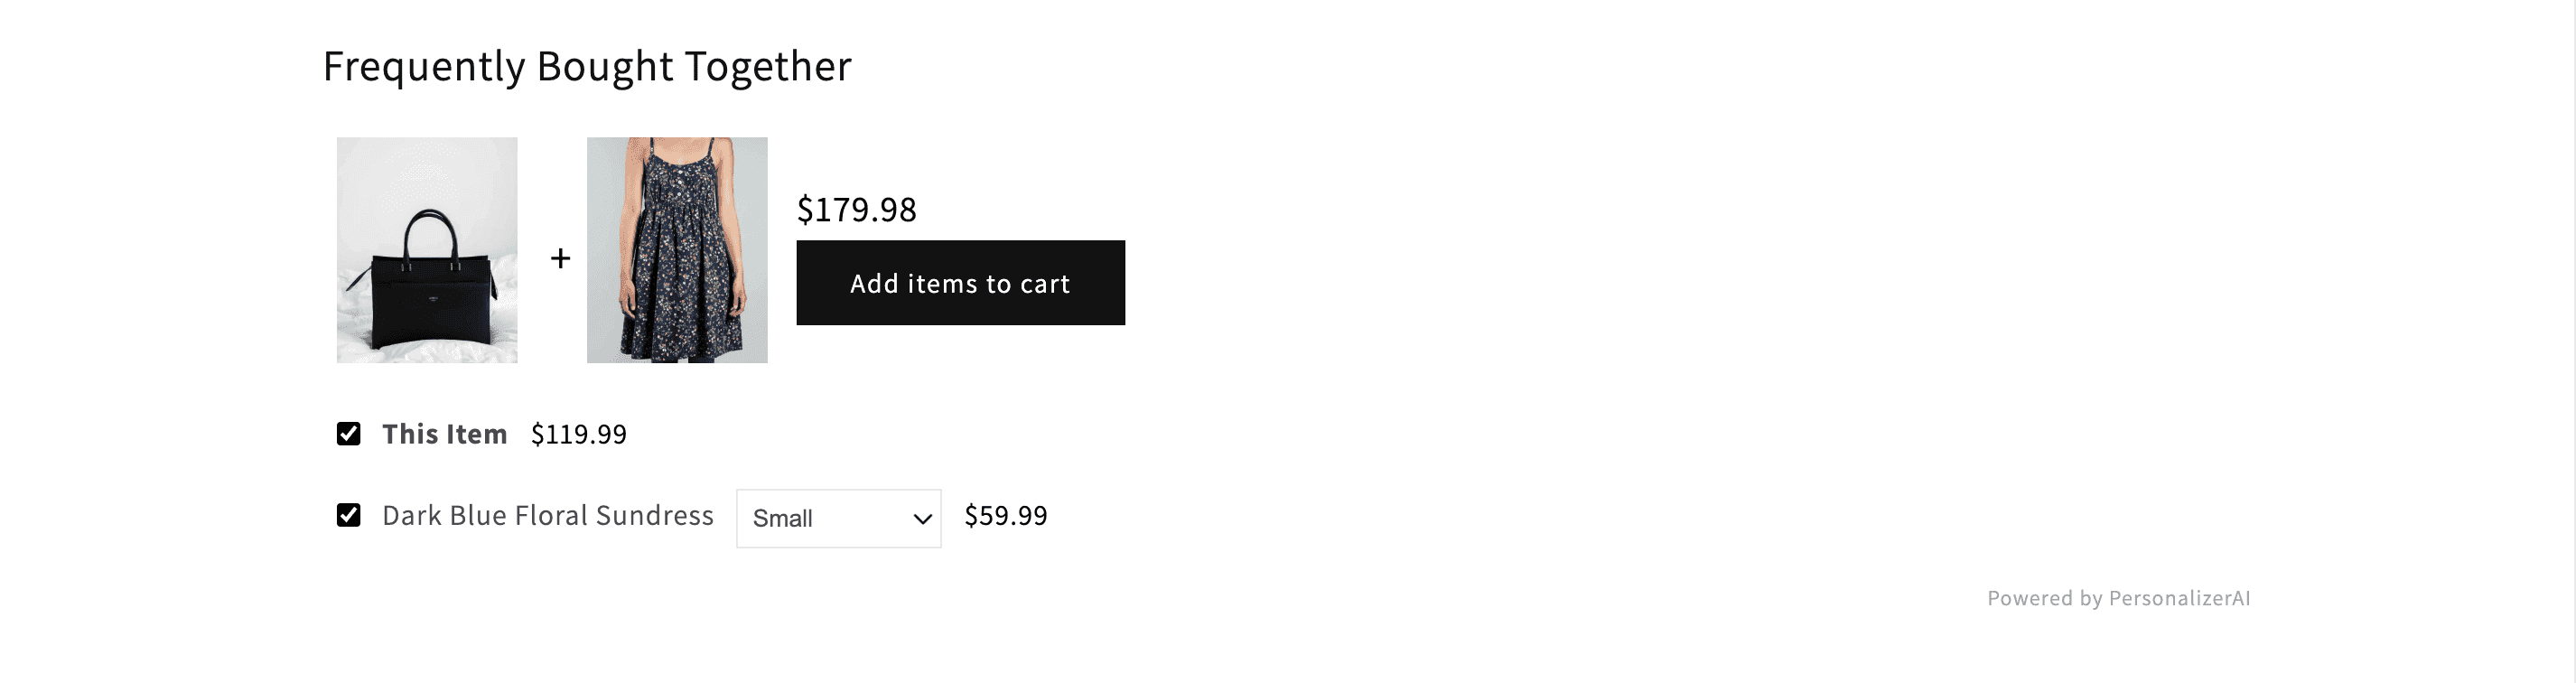Deselect the Dark Blue Floral Sundress checkbox
2576x683 pixels.
(x=349, y=516)
